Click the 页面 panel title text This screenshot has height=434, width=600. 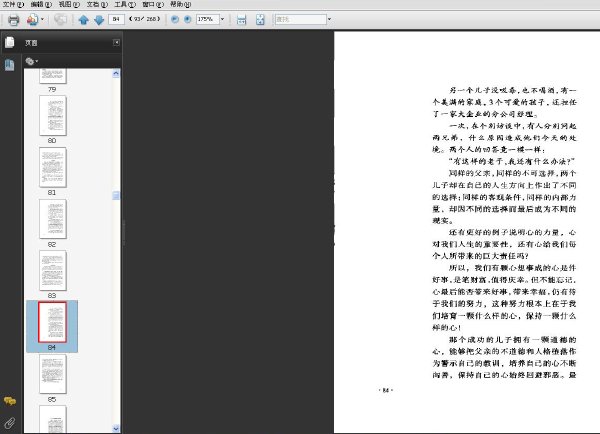click(31, 43)
